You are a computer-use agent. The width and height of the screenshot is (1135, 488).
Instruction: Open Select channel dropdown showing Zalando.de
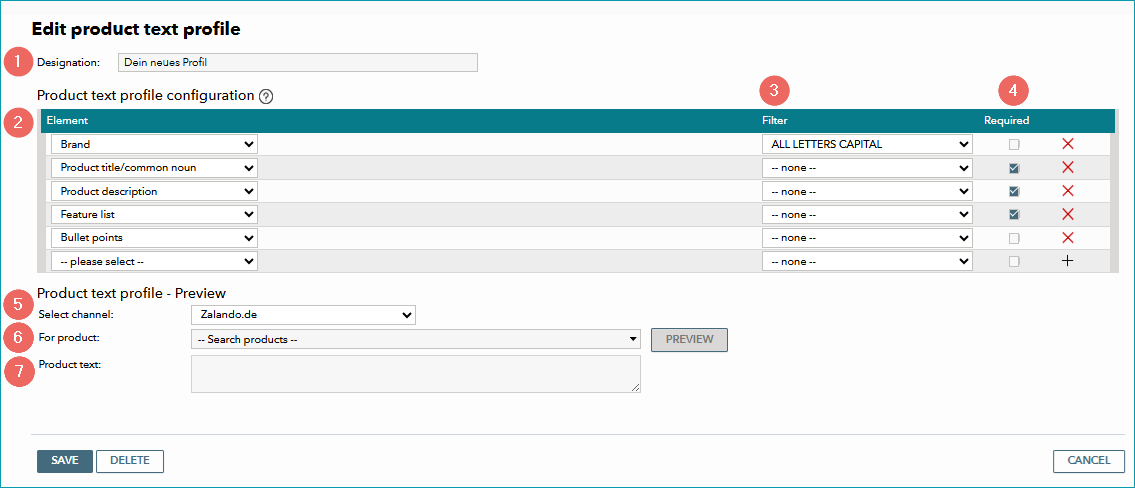pos(303,315)
